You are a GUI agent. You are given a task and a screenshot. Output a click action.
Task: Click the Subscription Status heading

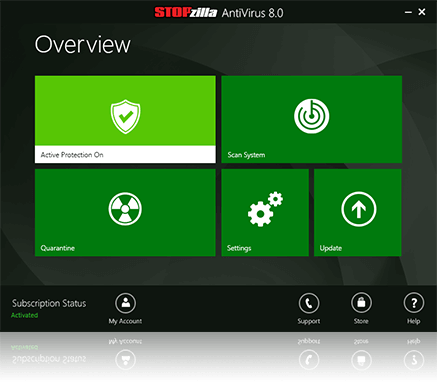coord(49,303)
